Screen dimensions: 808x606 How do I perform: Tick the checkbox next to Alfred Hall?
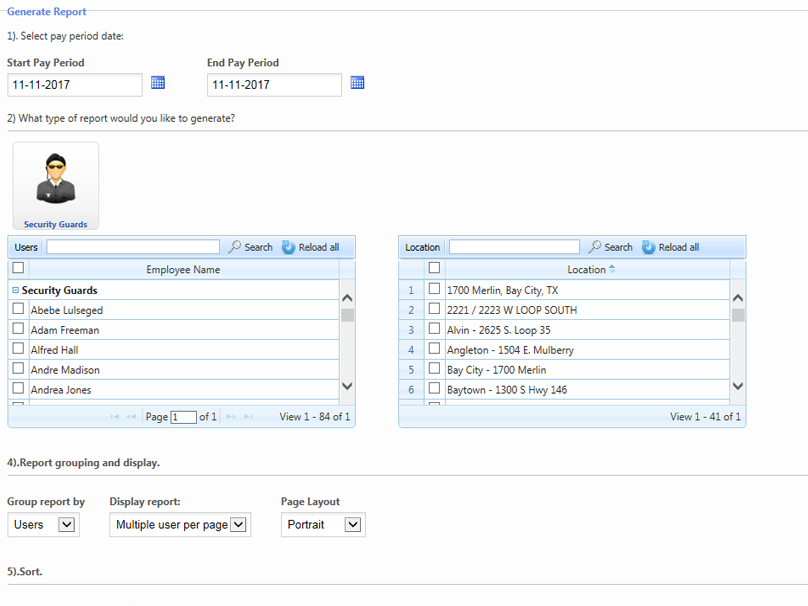tap(18, 349)
